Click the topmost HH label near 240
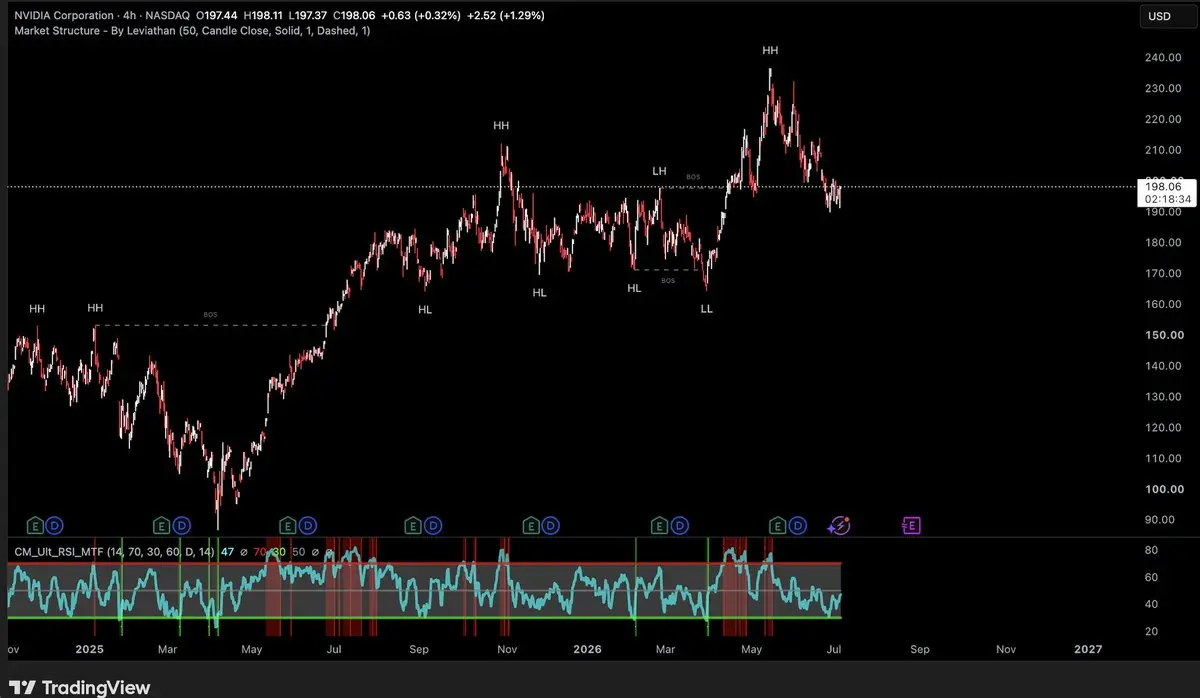Viewport: 1200px width, 698px height. coord(770,49)
